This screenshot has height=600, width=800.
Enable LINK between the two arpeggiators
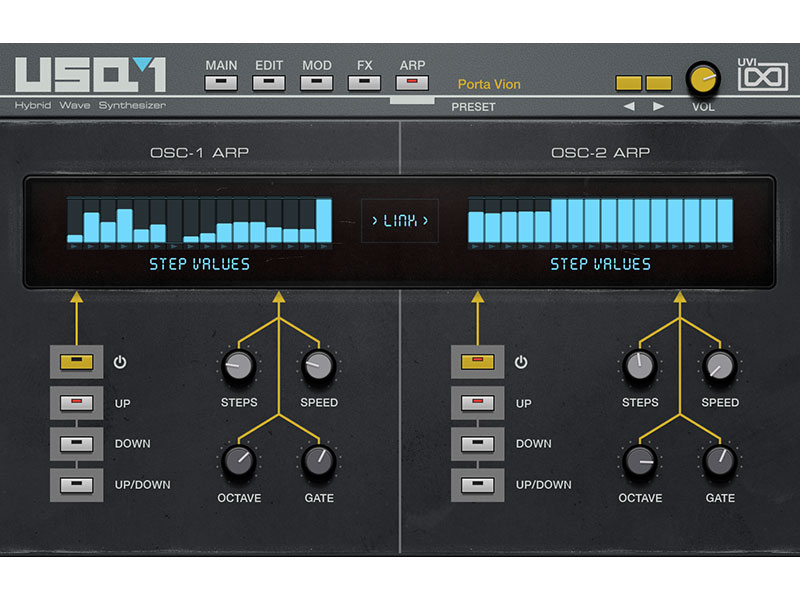[x=400, y=220]
